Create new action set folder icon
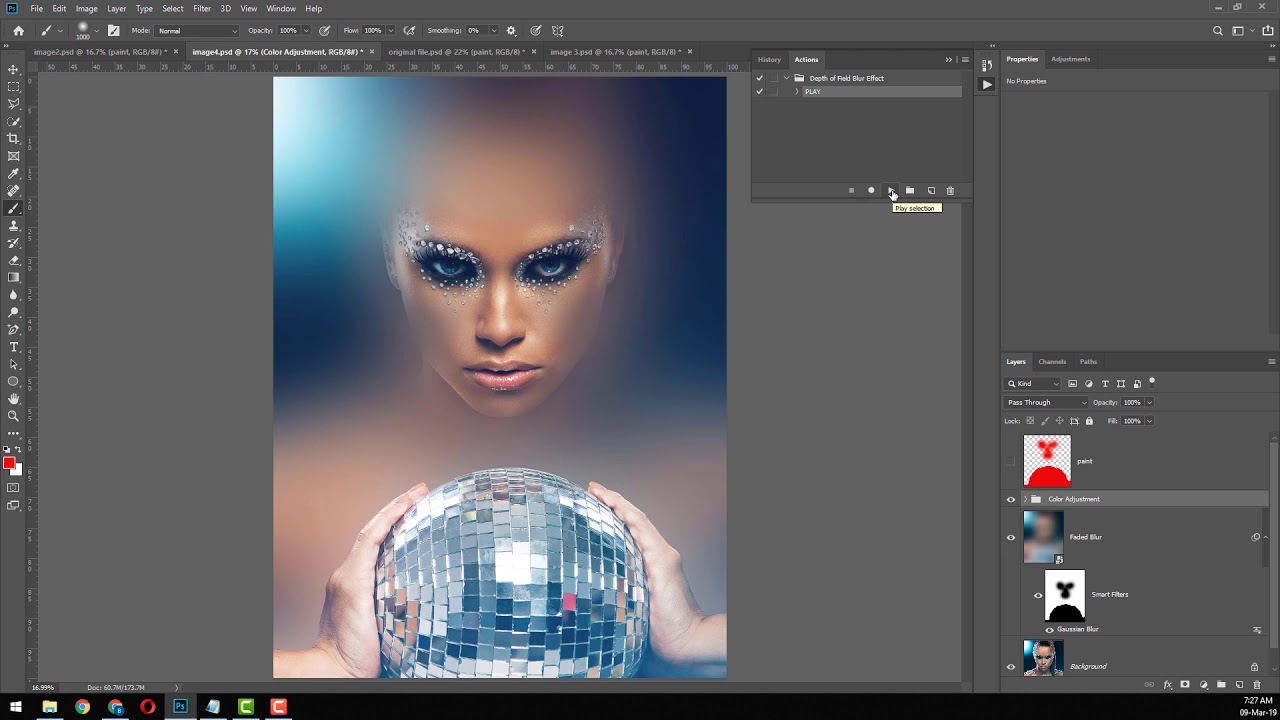Viewport: 1280px width, 720px height. coord(910,190)
